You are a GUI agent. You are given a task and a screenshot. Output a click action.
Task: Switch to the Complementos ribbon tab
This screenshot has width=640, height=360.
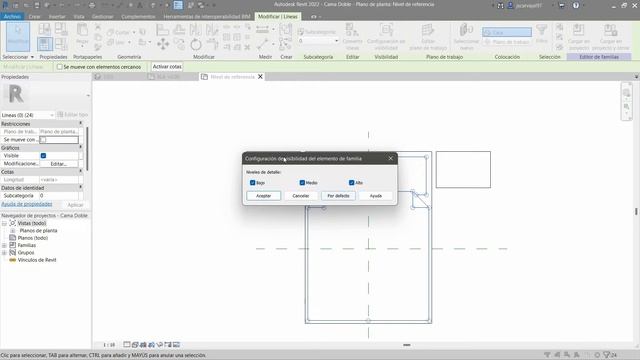pyautogui.click(x=138, y=17)
